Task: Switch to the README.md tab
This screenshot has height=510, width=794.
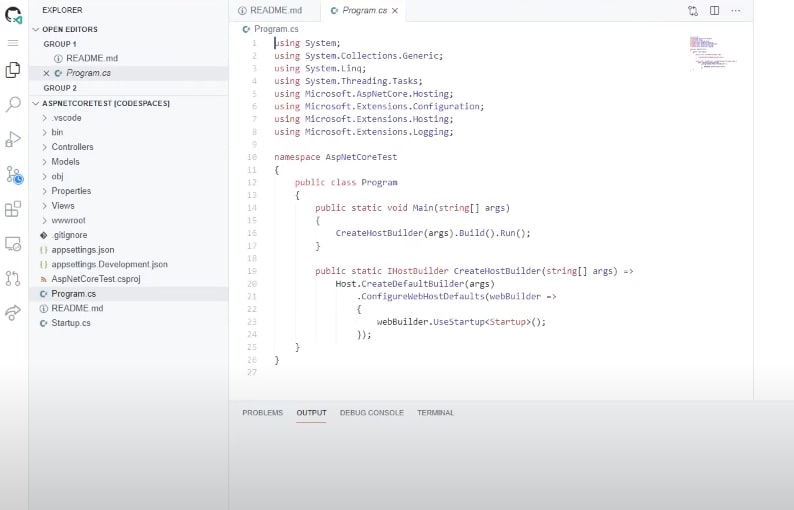Action: (276, 11)
